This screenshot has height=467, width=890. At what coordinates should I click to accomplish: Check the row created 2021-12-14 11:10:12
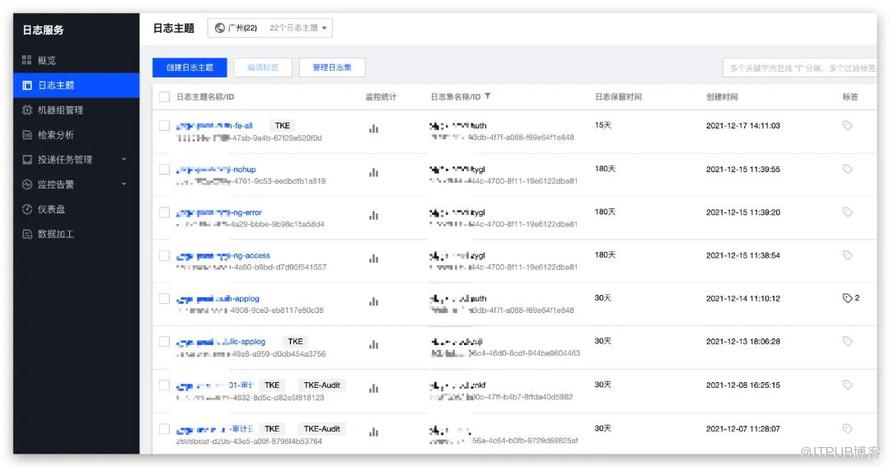coord(165,298)
